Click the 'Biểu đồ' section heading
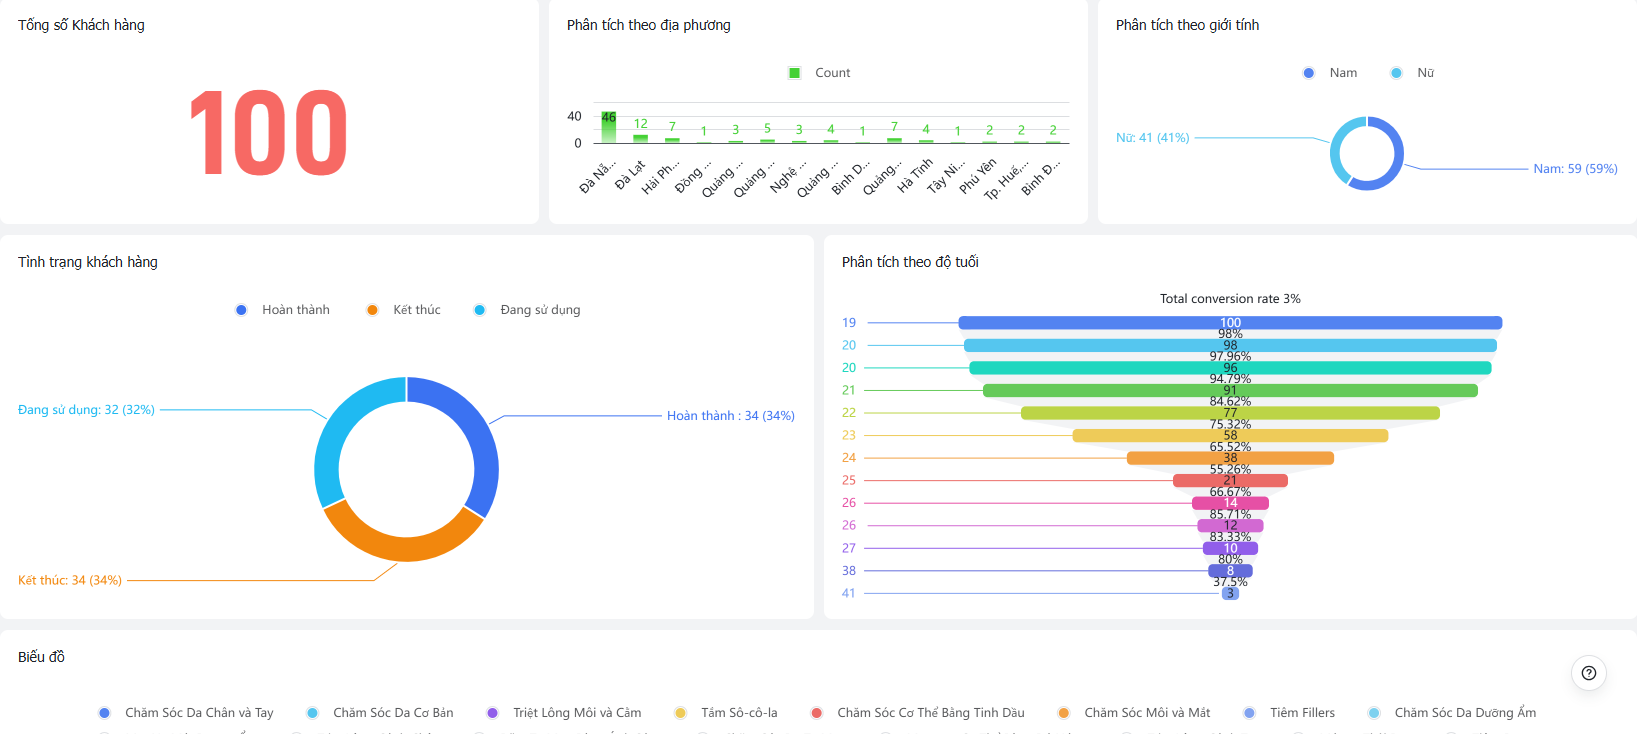Image resolution: width=1637 pixels, height=734 pixels. pyautogui.click(x=41, y=657)
